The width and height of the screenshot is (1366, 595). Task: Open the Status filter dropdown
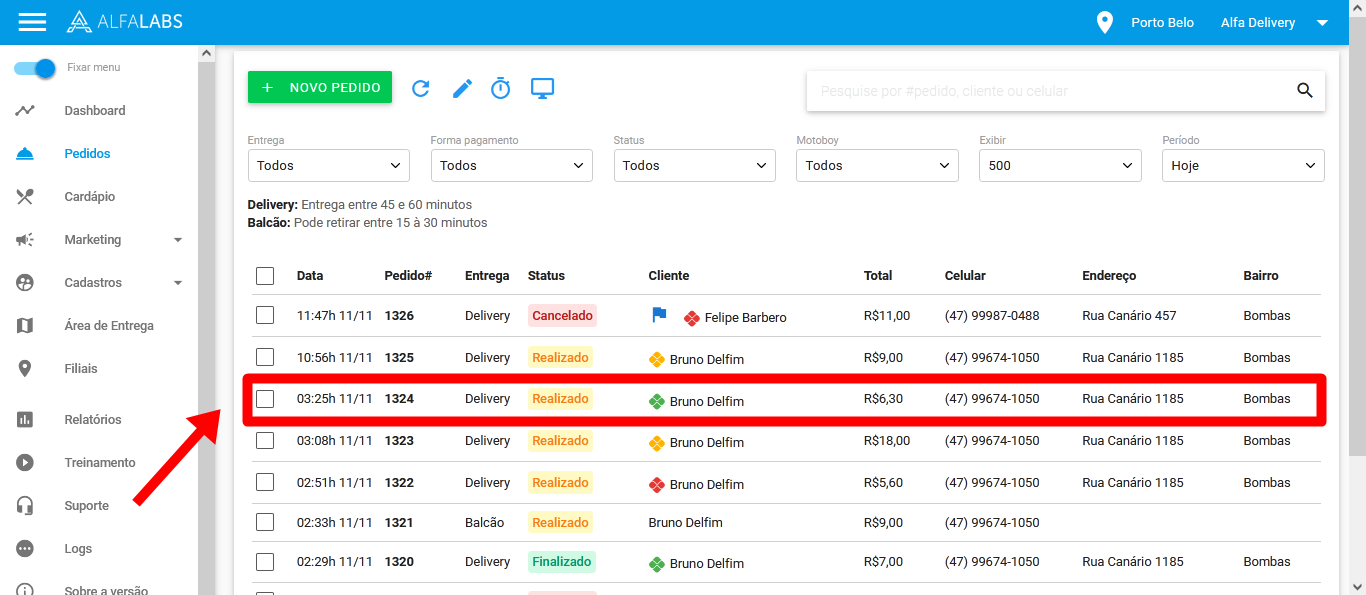[x=694, y=165]
